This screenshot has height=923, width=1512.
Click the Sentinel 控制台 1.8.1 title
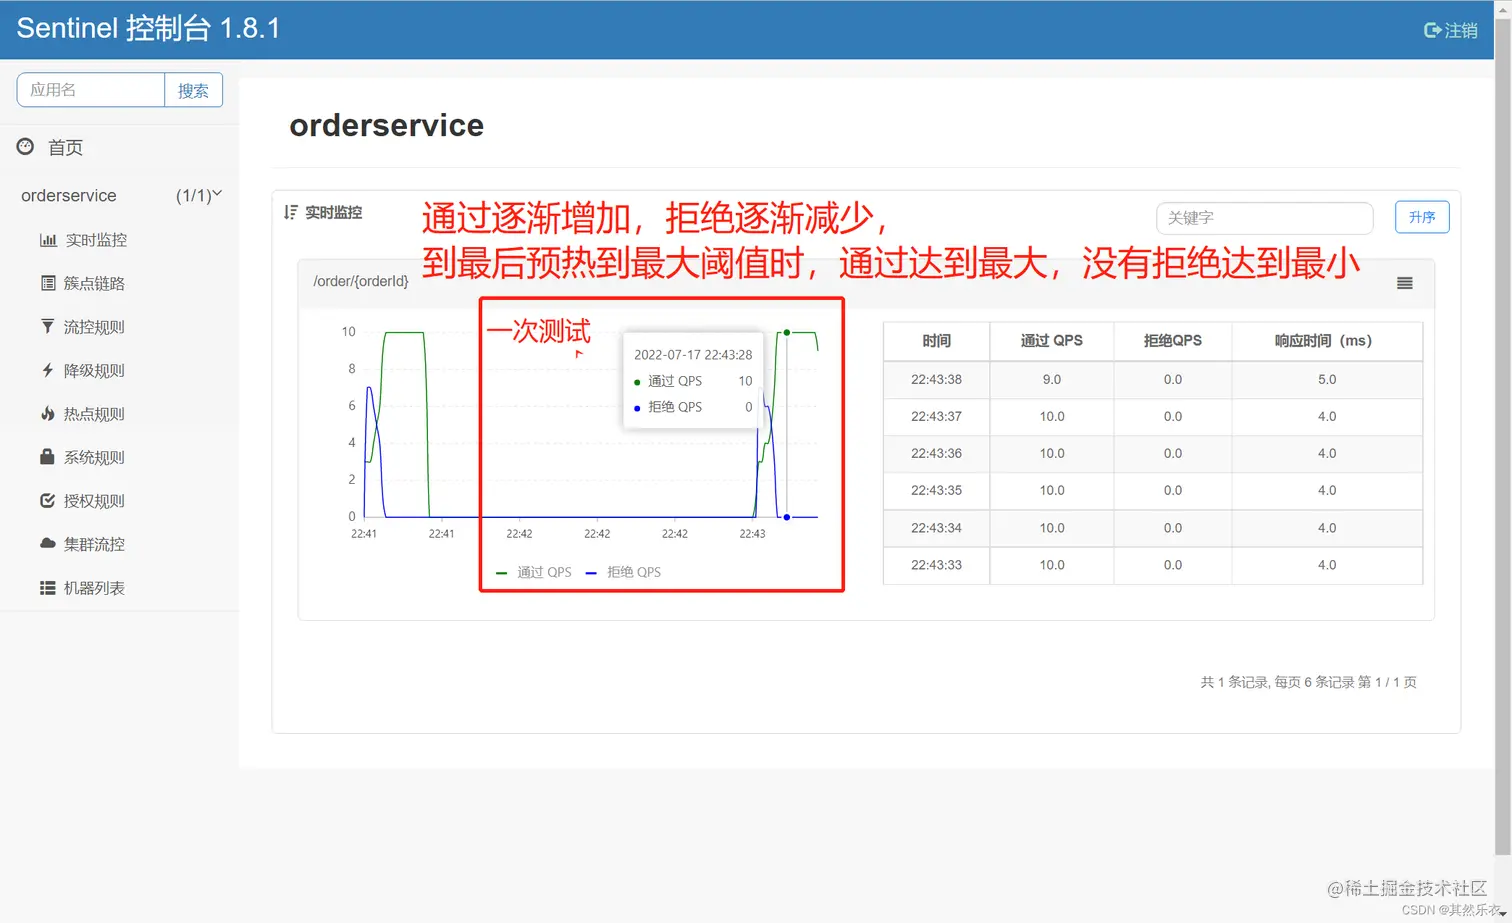[148, 28]
